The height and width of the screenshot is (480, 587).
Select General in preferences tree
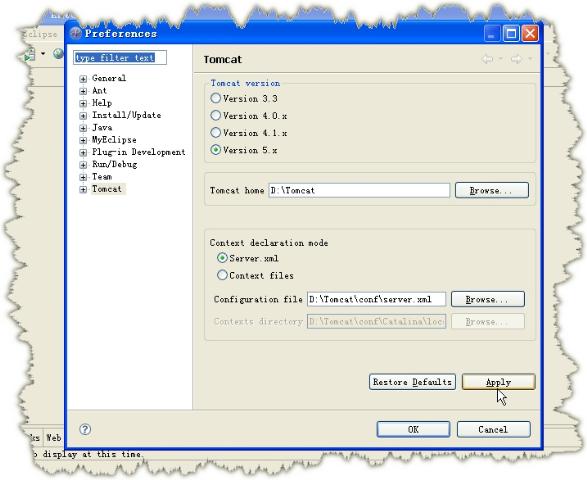(x=109, y=78)
